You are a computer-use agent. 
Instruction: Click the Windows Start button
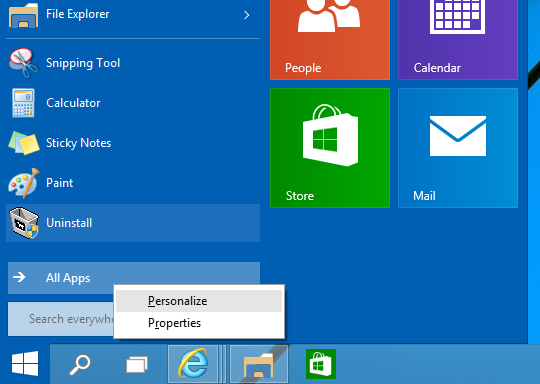click(x=25, y=364)
